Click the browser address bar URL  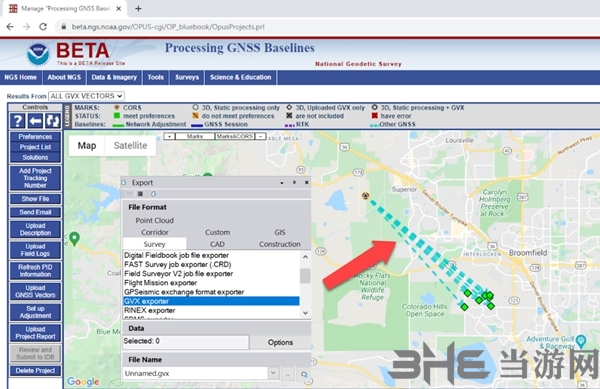coord(168,27)
